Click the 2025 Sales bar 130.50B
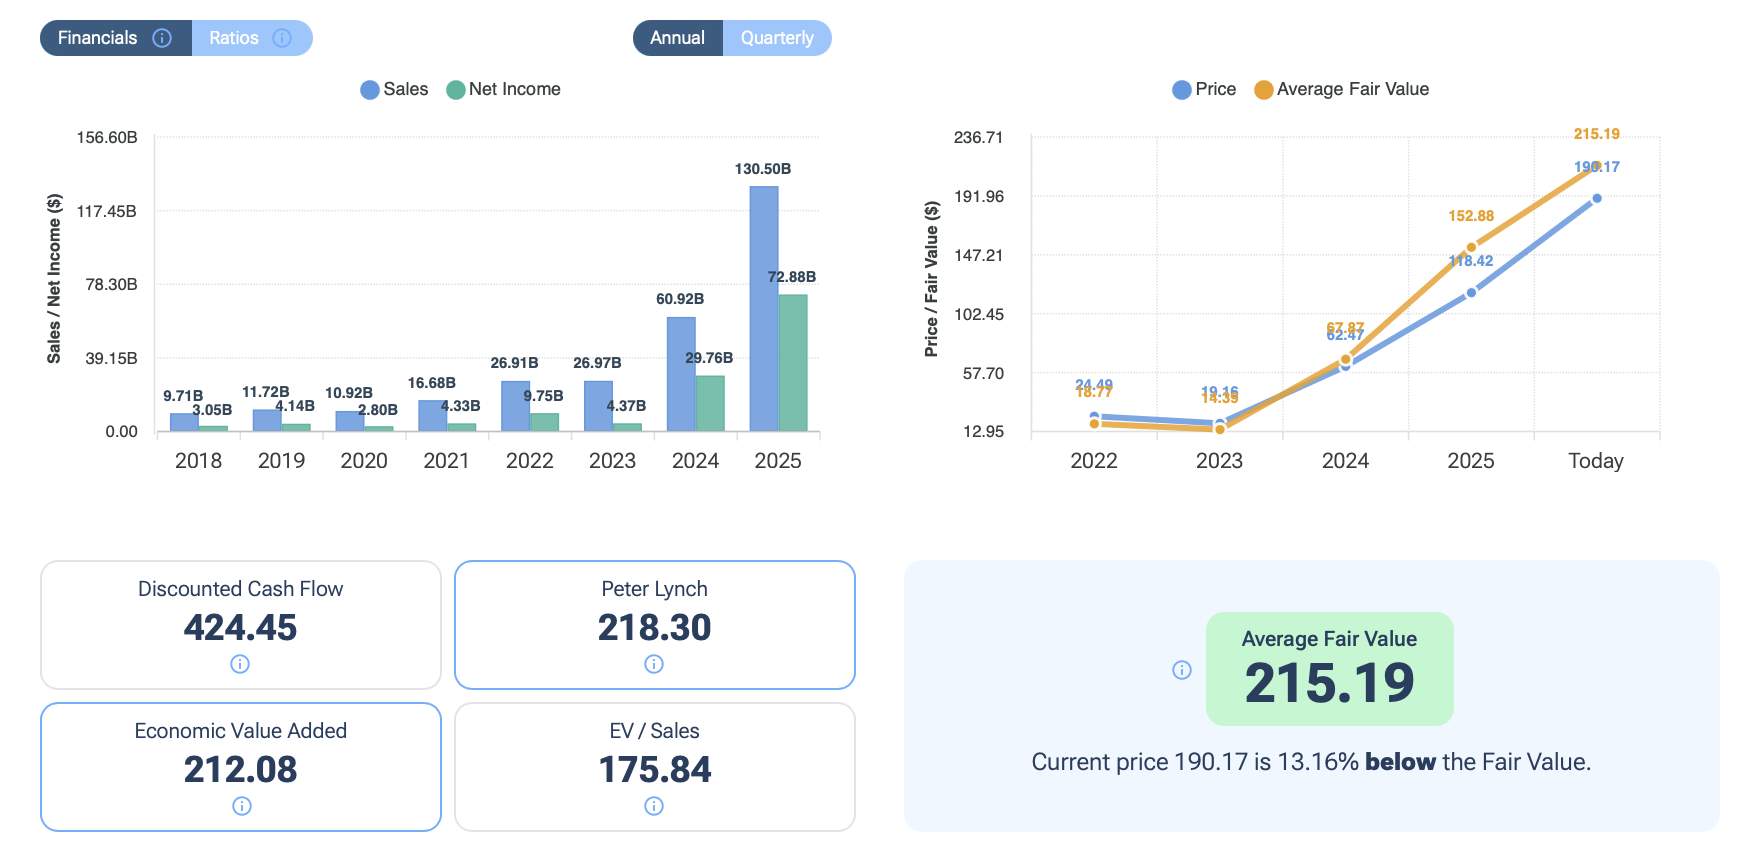The width and height of the screenshot is (1750, 868). pyautogui.click(x=764, y=309)
